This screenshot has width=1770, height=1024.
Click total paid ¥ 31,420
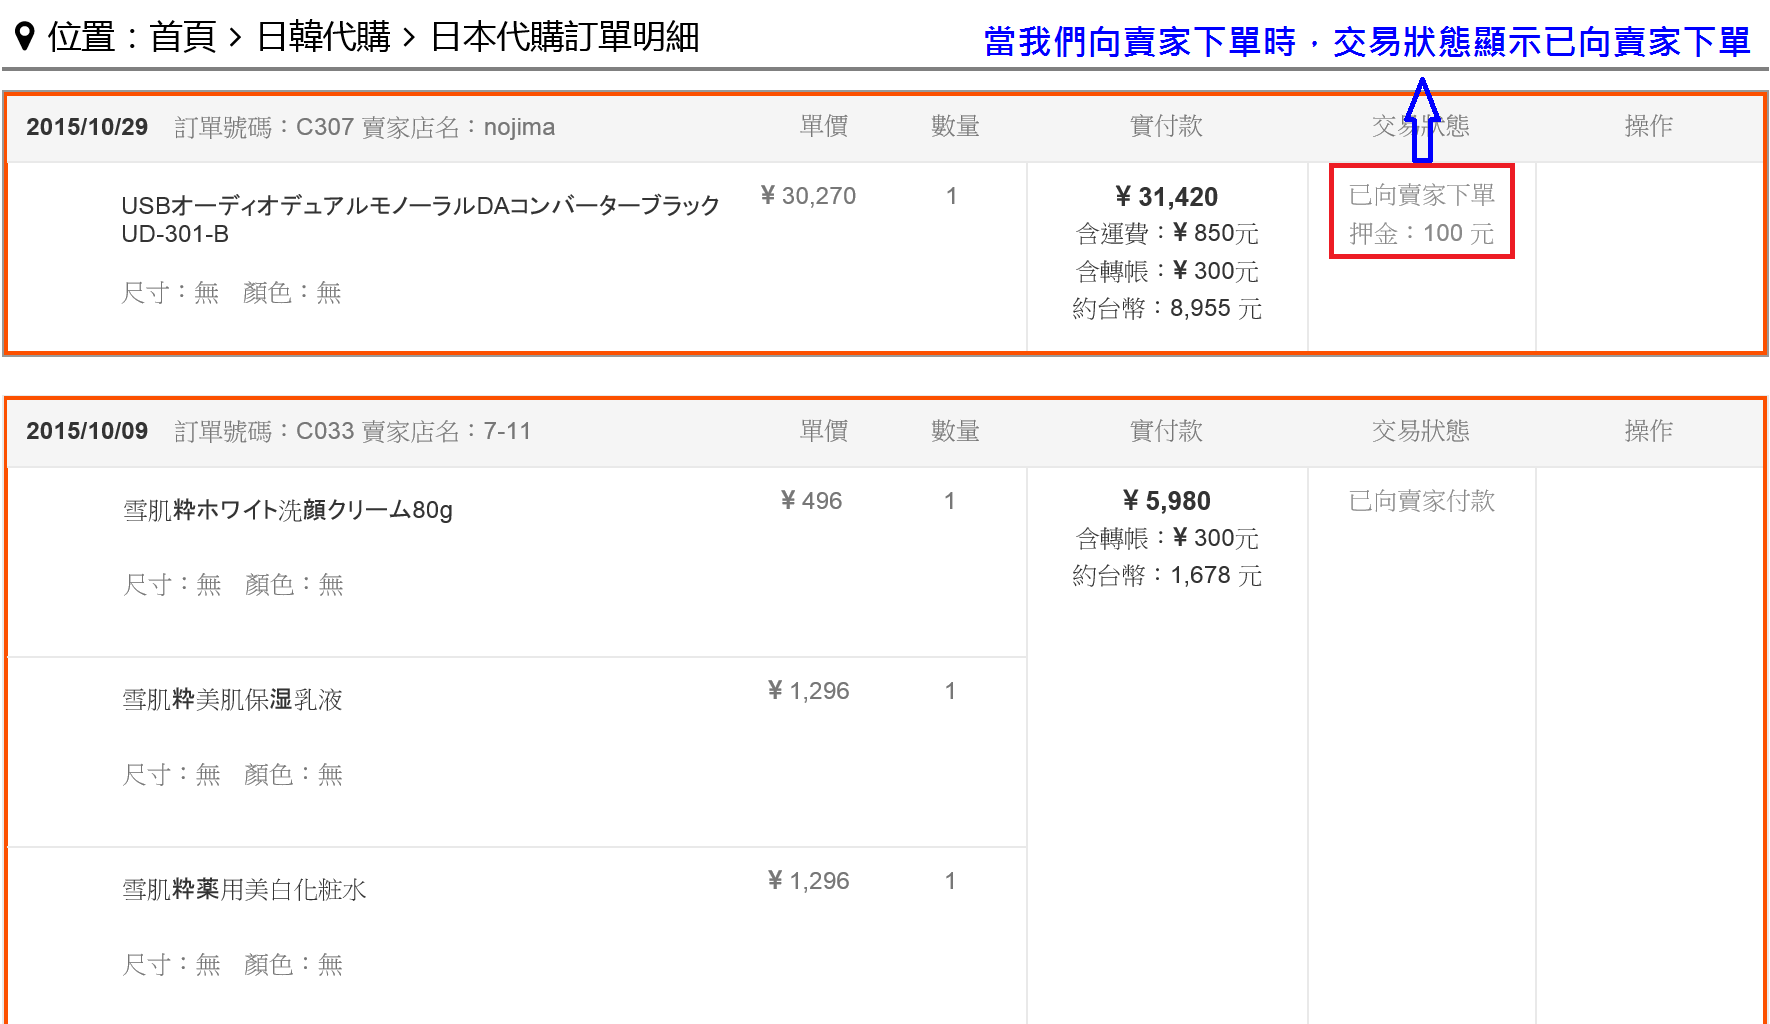tap(1166, 197)
